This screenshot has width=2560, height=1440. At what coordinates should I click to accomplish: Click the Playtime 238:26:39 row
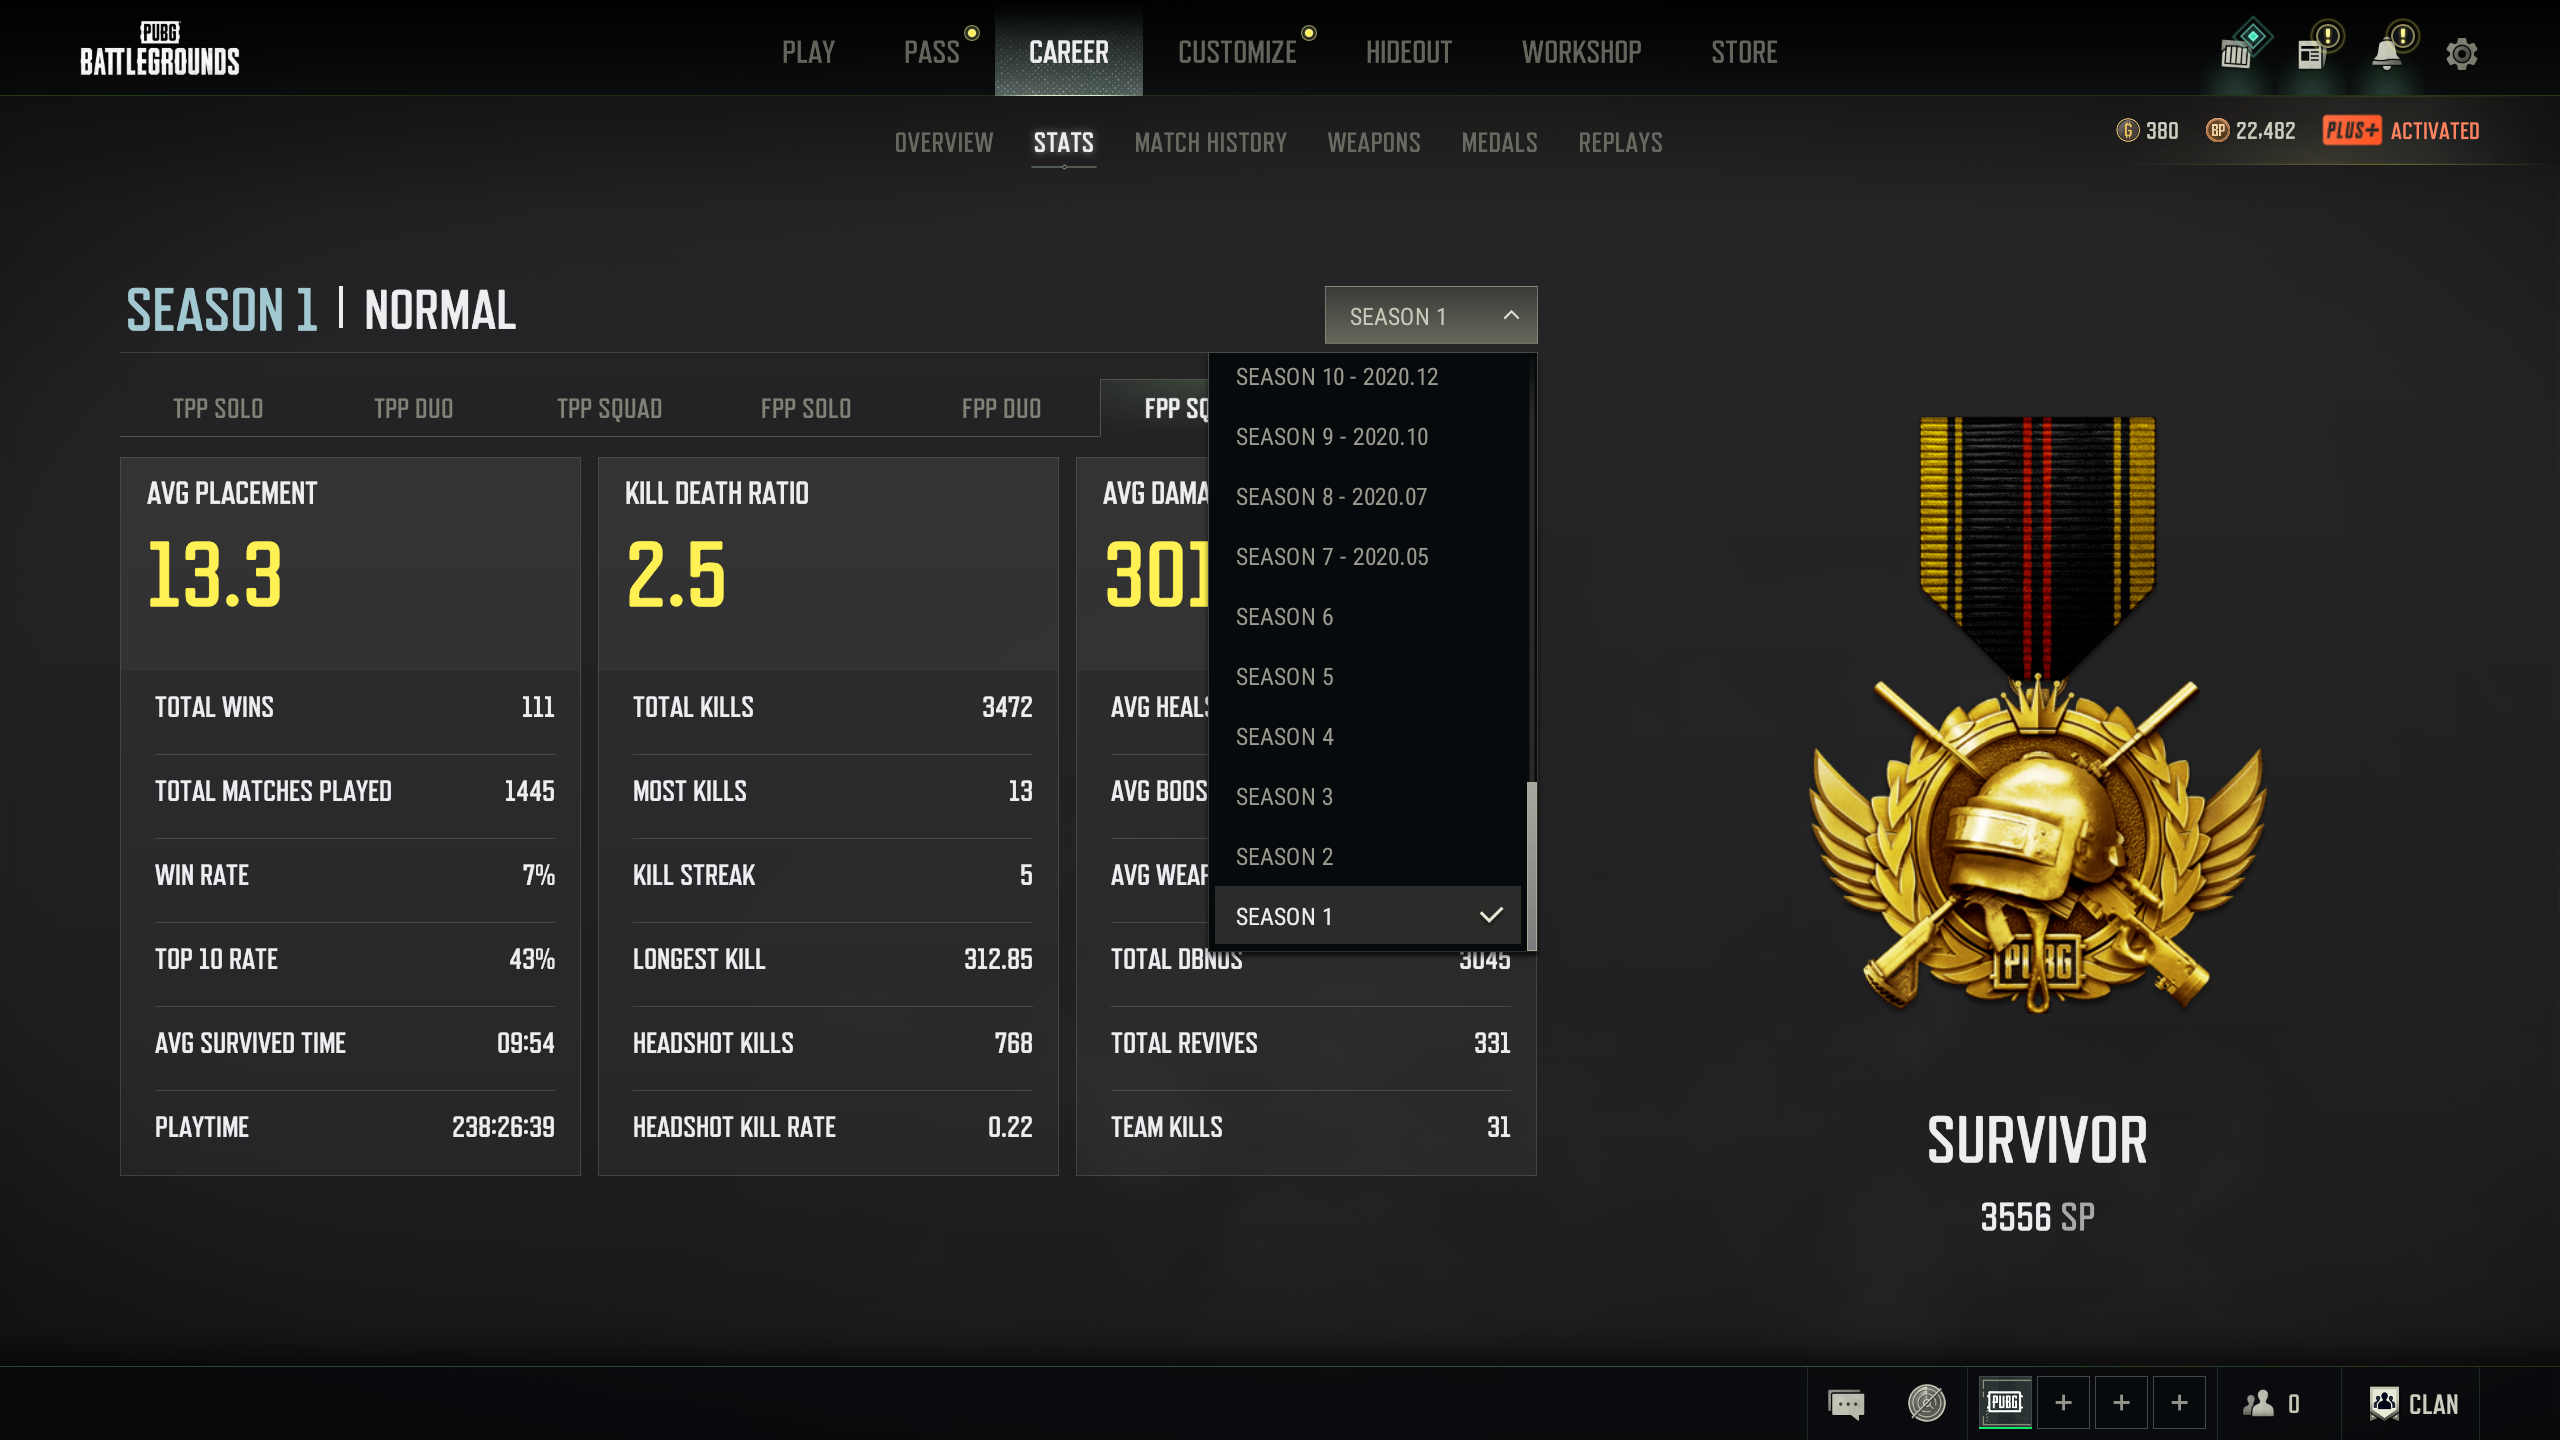click(x=354, y=1127)
